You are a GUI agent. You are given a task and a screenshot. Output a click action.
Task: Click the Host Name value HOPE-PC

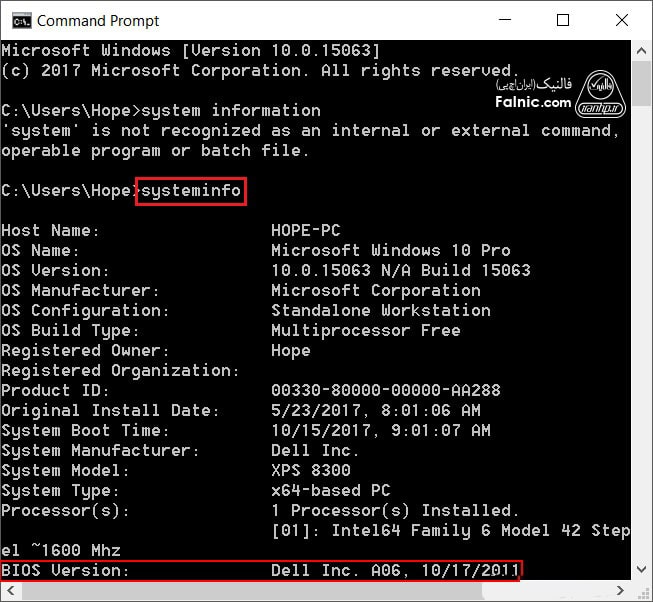tap(305, 230)
